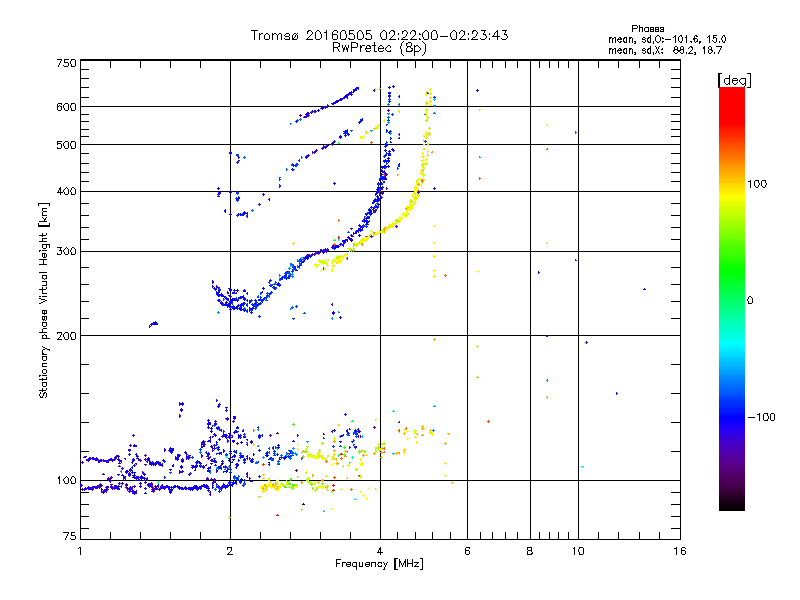Click the y-axis tick label '500'

tap(66, 145)
